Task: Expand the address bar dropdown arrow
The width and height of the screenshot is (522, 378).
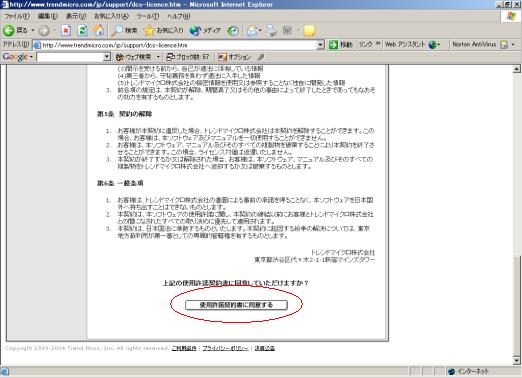Action: pyautogui.click(x=320, y=45)
